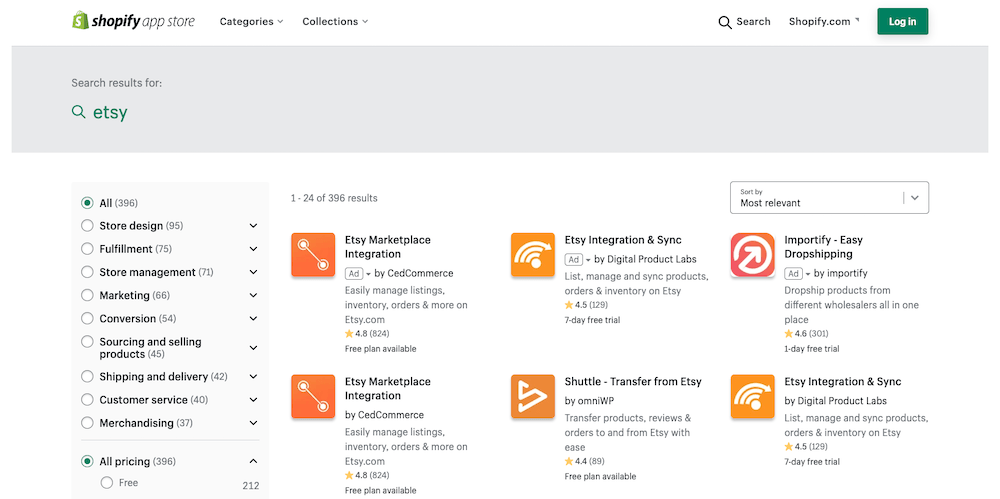Open Etsy Integration & Sync ad app icon

pos(533,255)
